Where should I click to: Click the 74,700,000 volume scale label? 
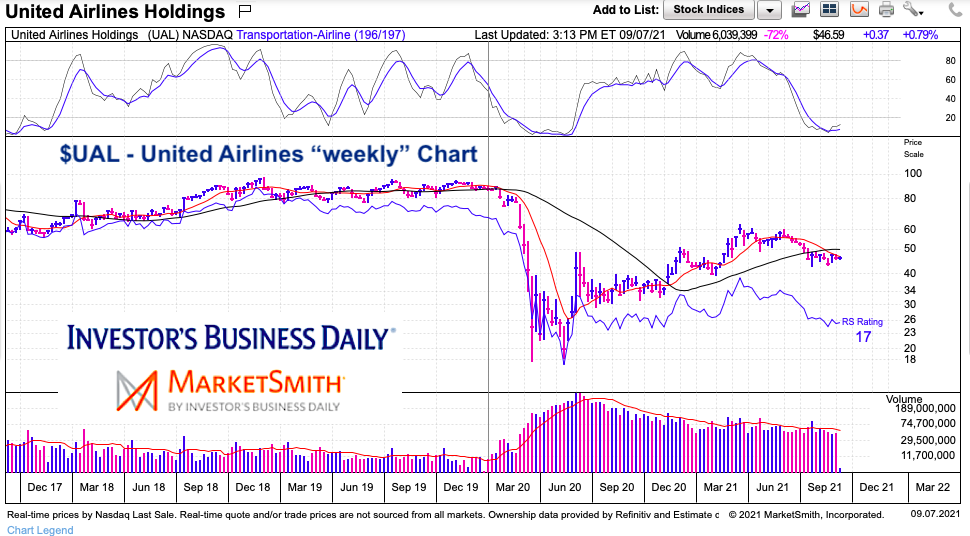[928, 423]
